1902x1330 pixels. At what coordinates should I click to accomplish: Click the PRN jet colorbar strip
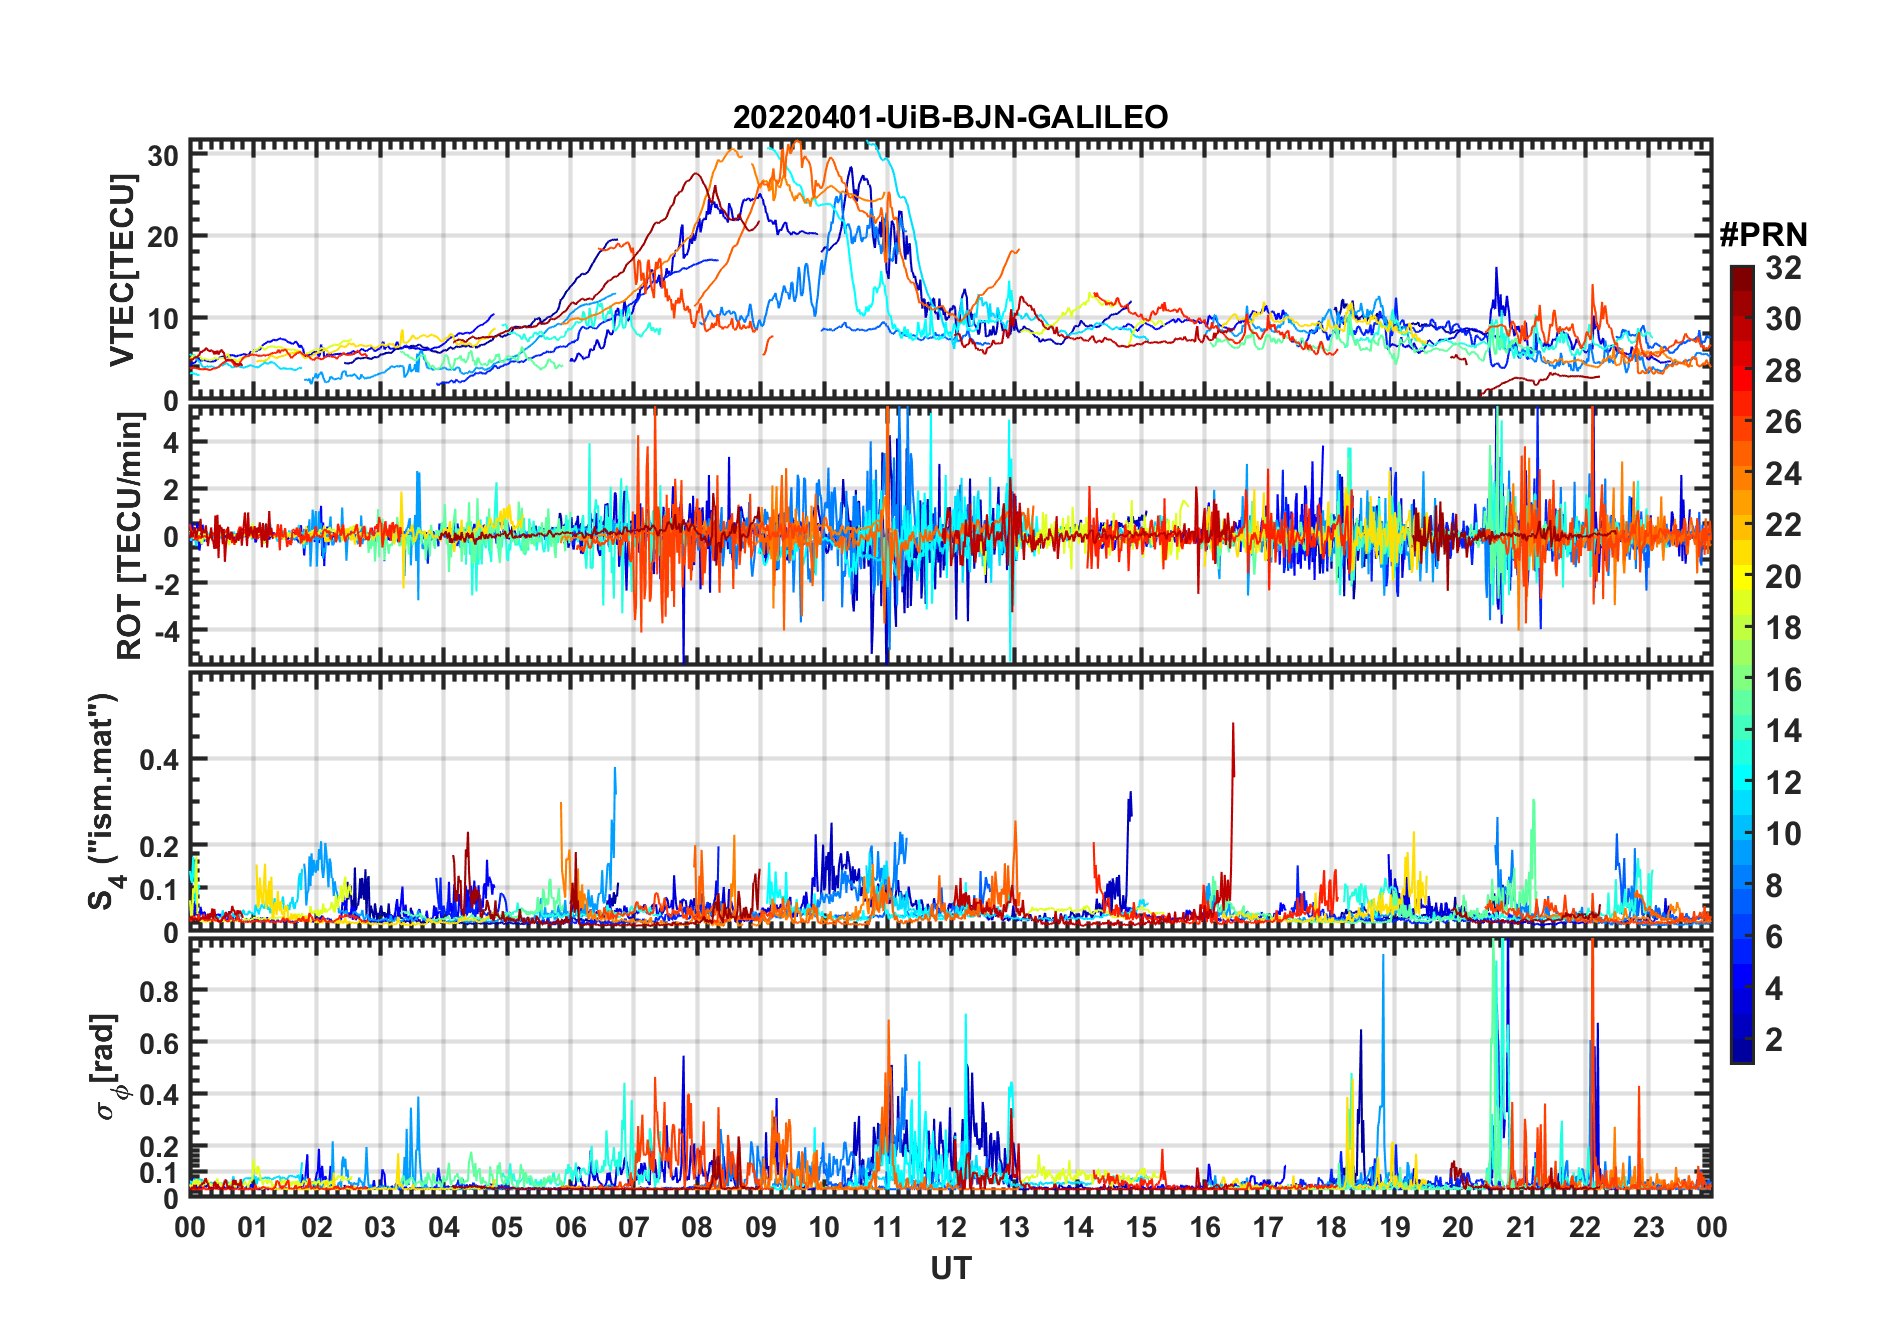[1742, 664]
